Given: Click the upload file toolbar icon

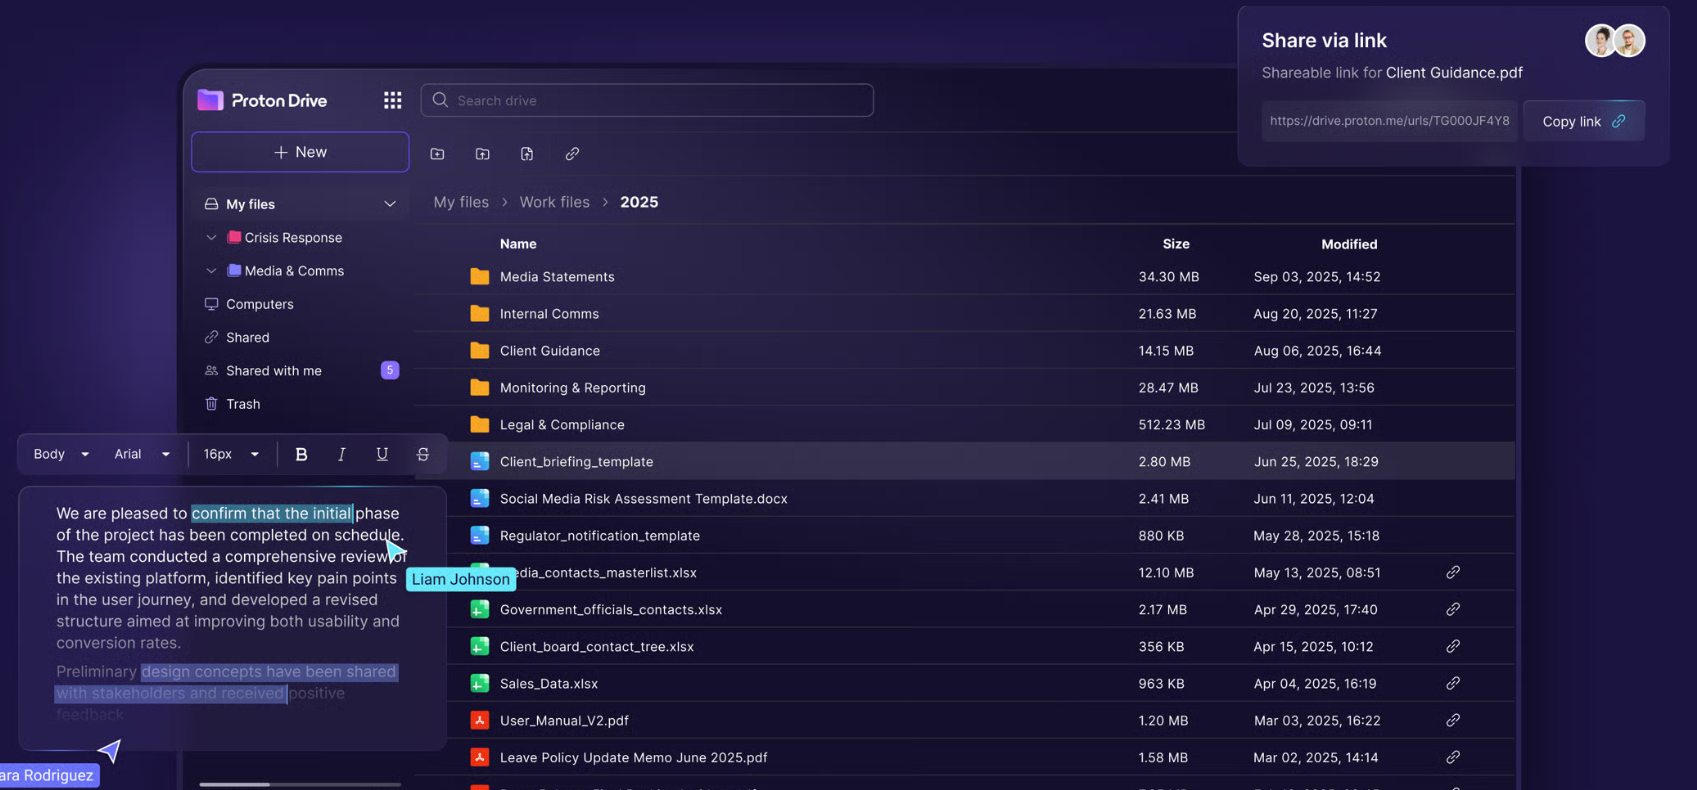Looking at the screenshot, I should click(x=527, y=154).
